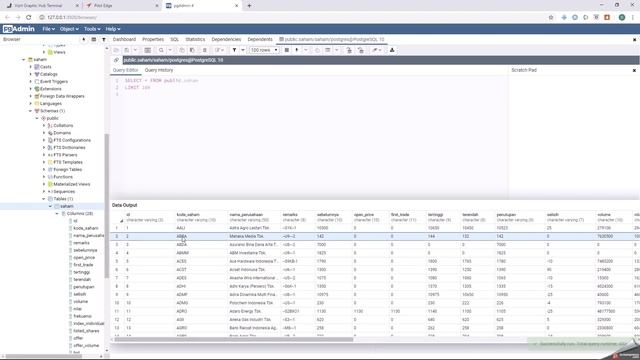
Task: Click the Save Data Changes icon
Action: [148, 50]
